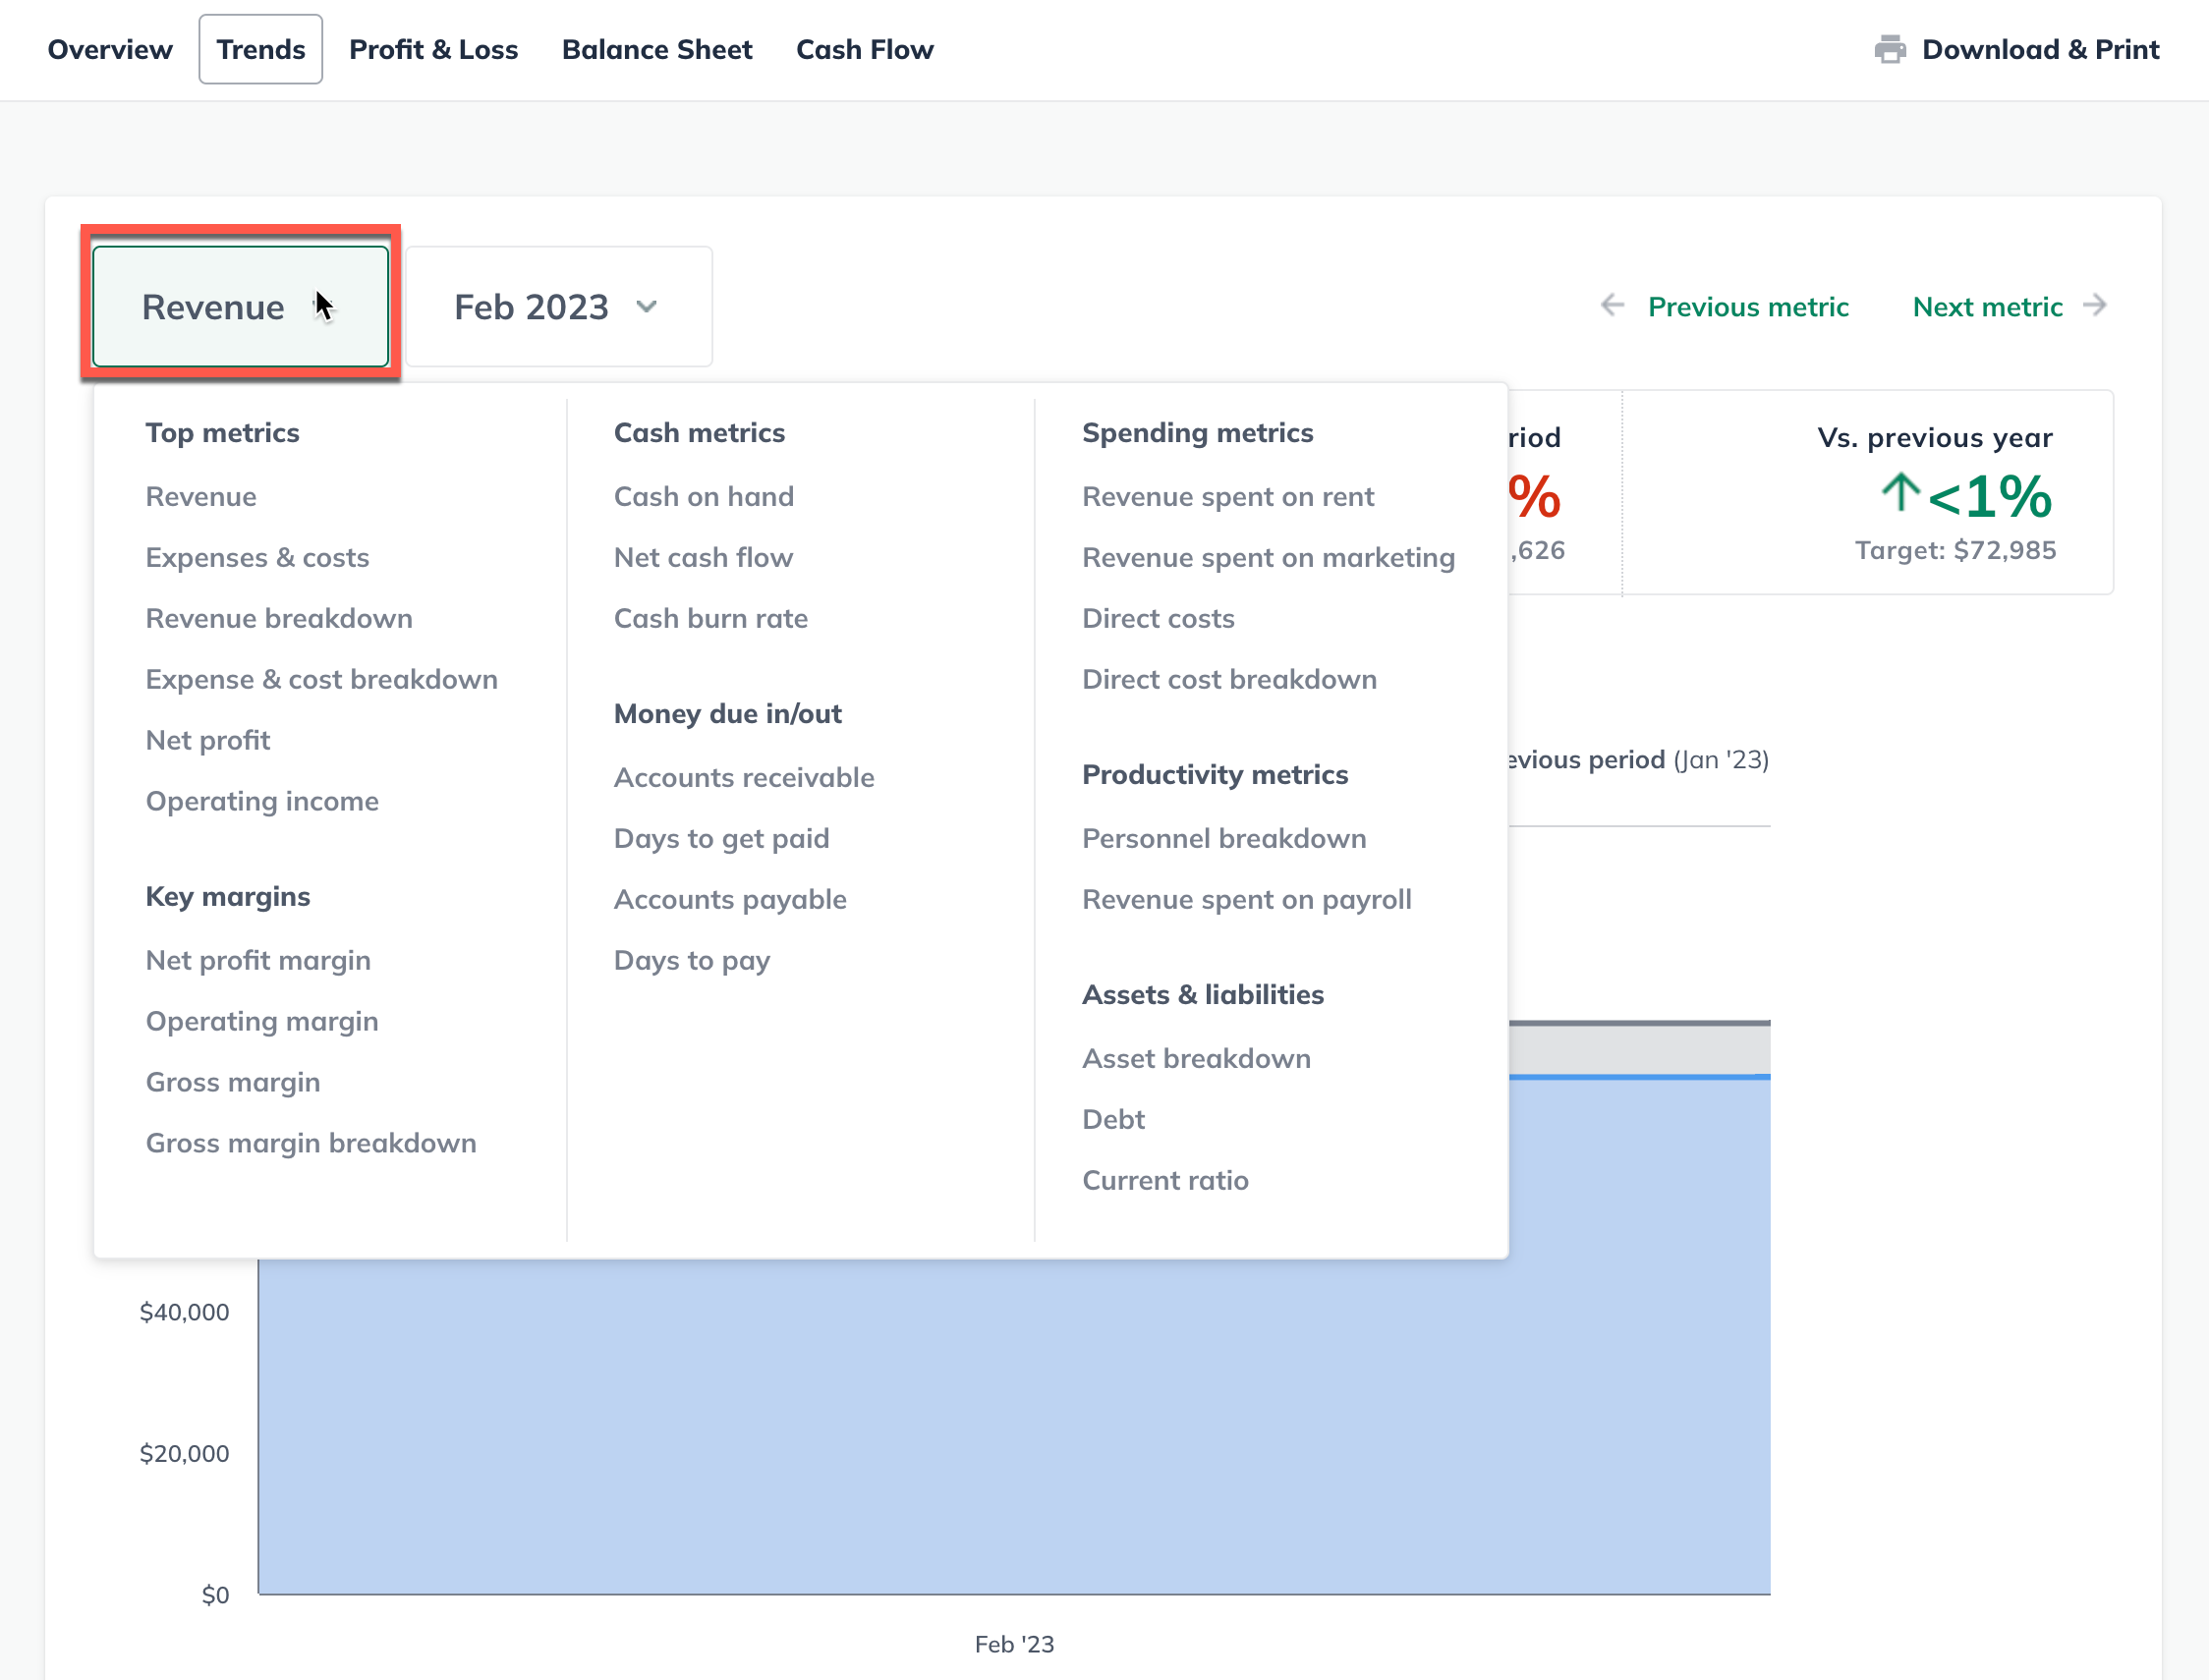The width and height of the screenshot is (2209, 1680).
Task: Switch to the Cash Flow tab
Action: coord(864,49)
